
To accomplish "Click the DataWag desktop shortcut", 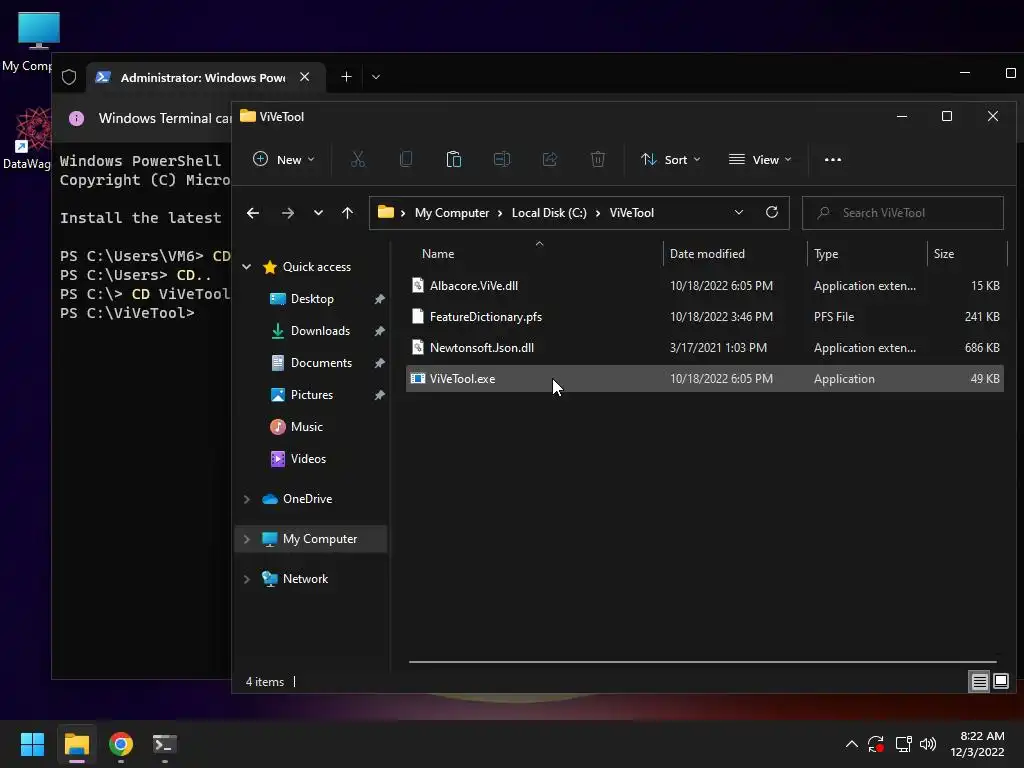I will coord(27,139).
